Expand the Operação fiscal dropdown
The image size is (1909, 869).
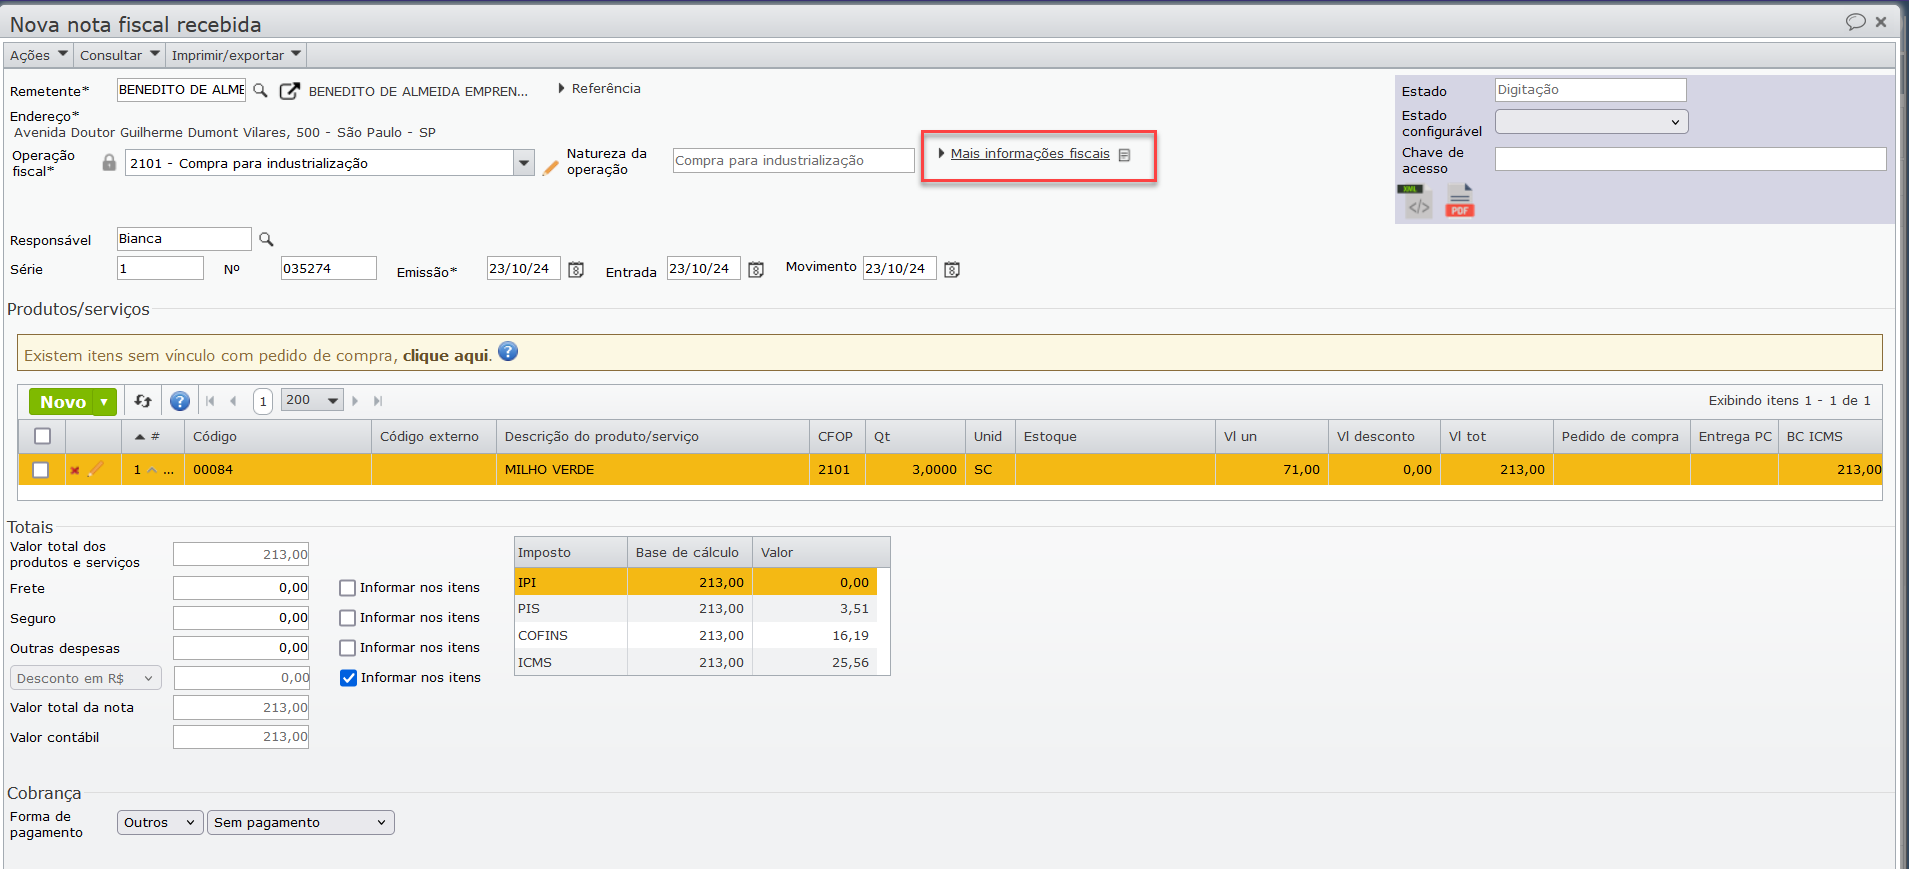(523, 163)
